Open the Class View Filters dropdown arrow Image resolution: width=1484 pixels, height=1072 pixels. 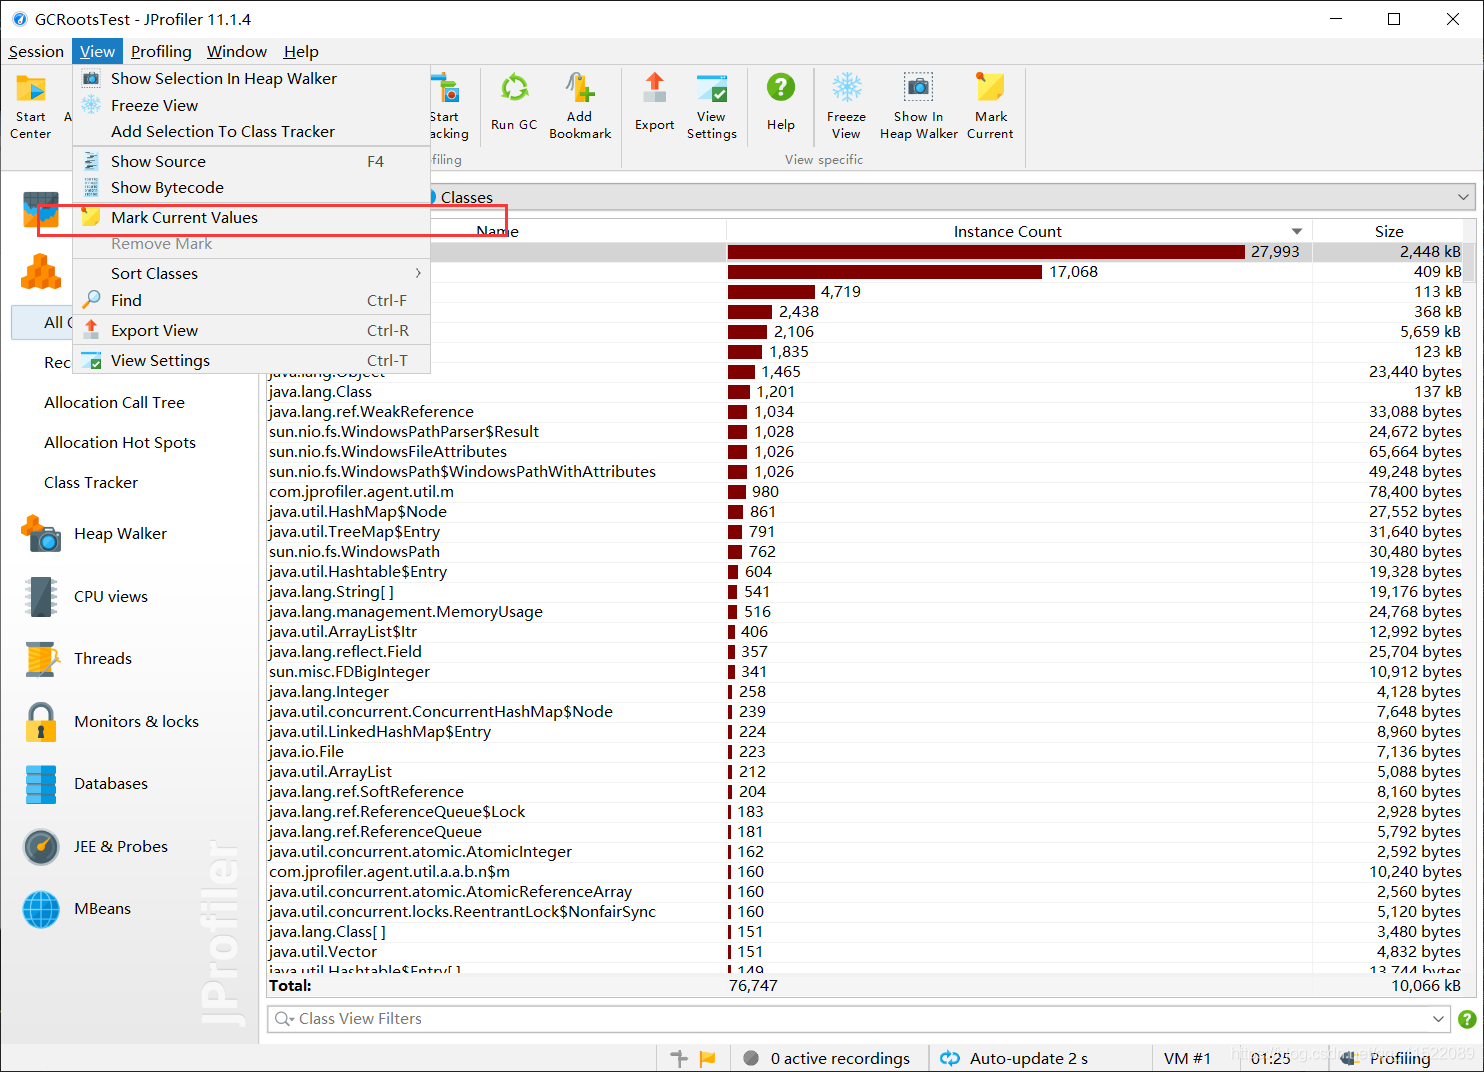pos(1438,1019)
